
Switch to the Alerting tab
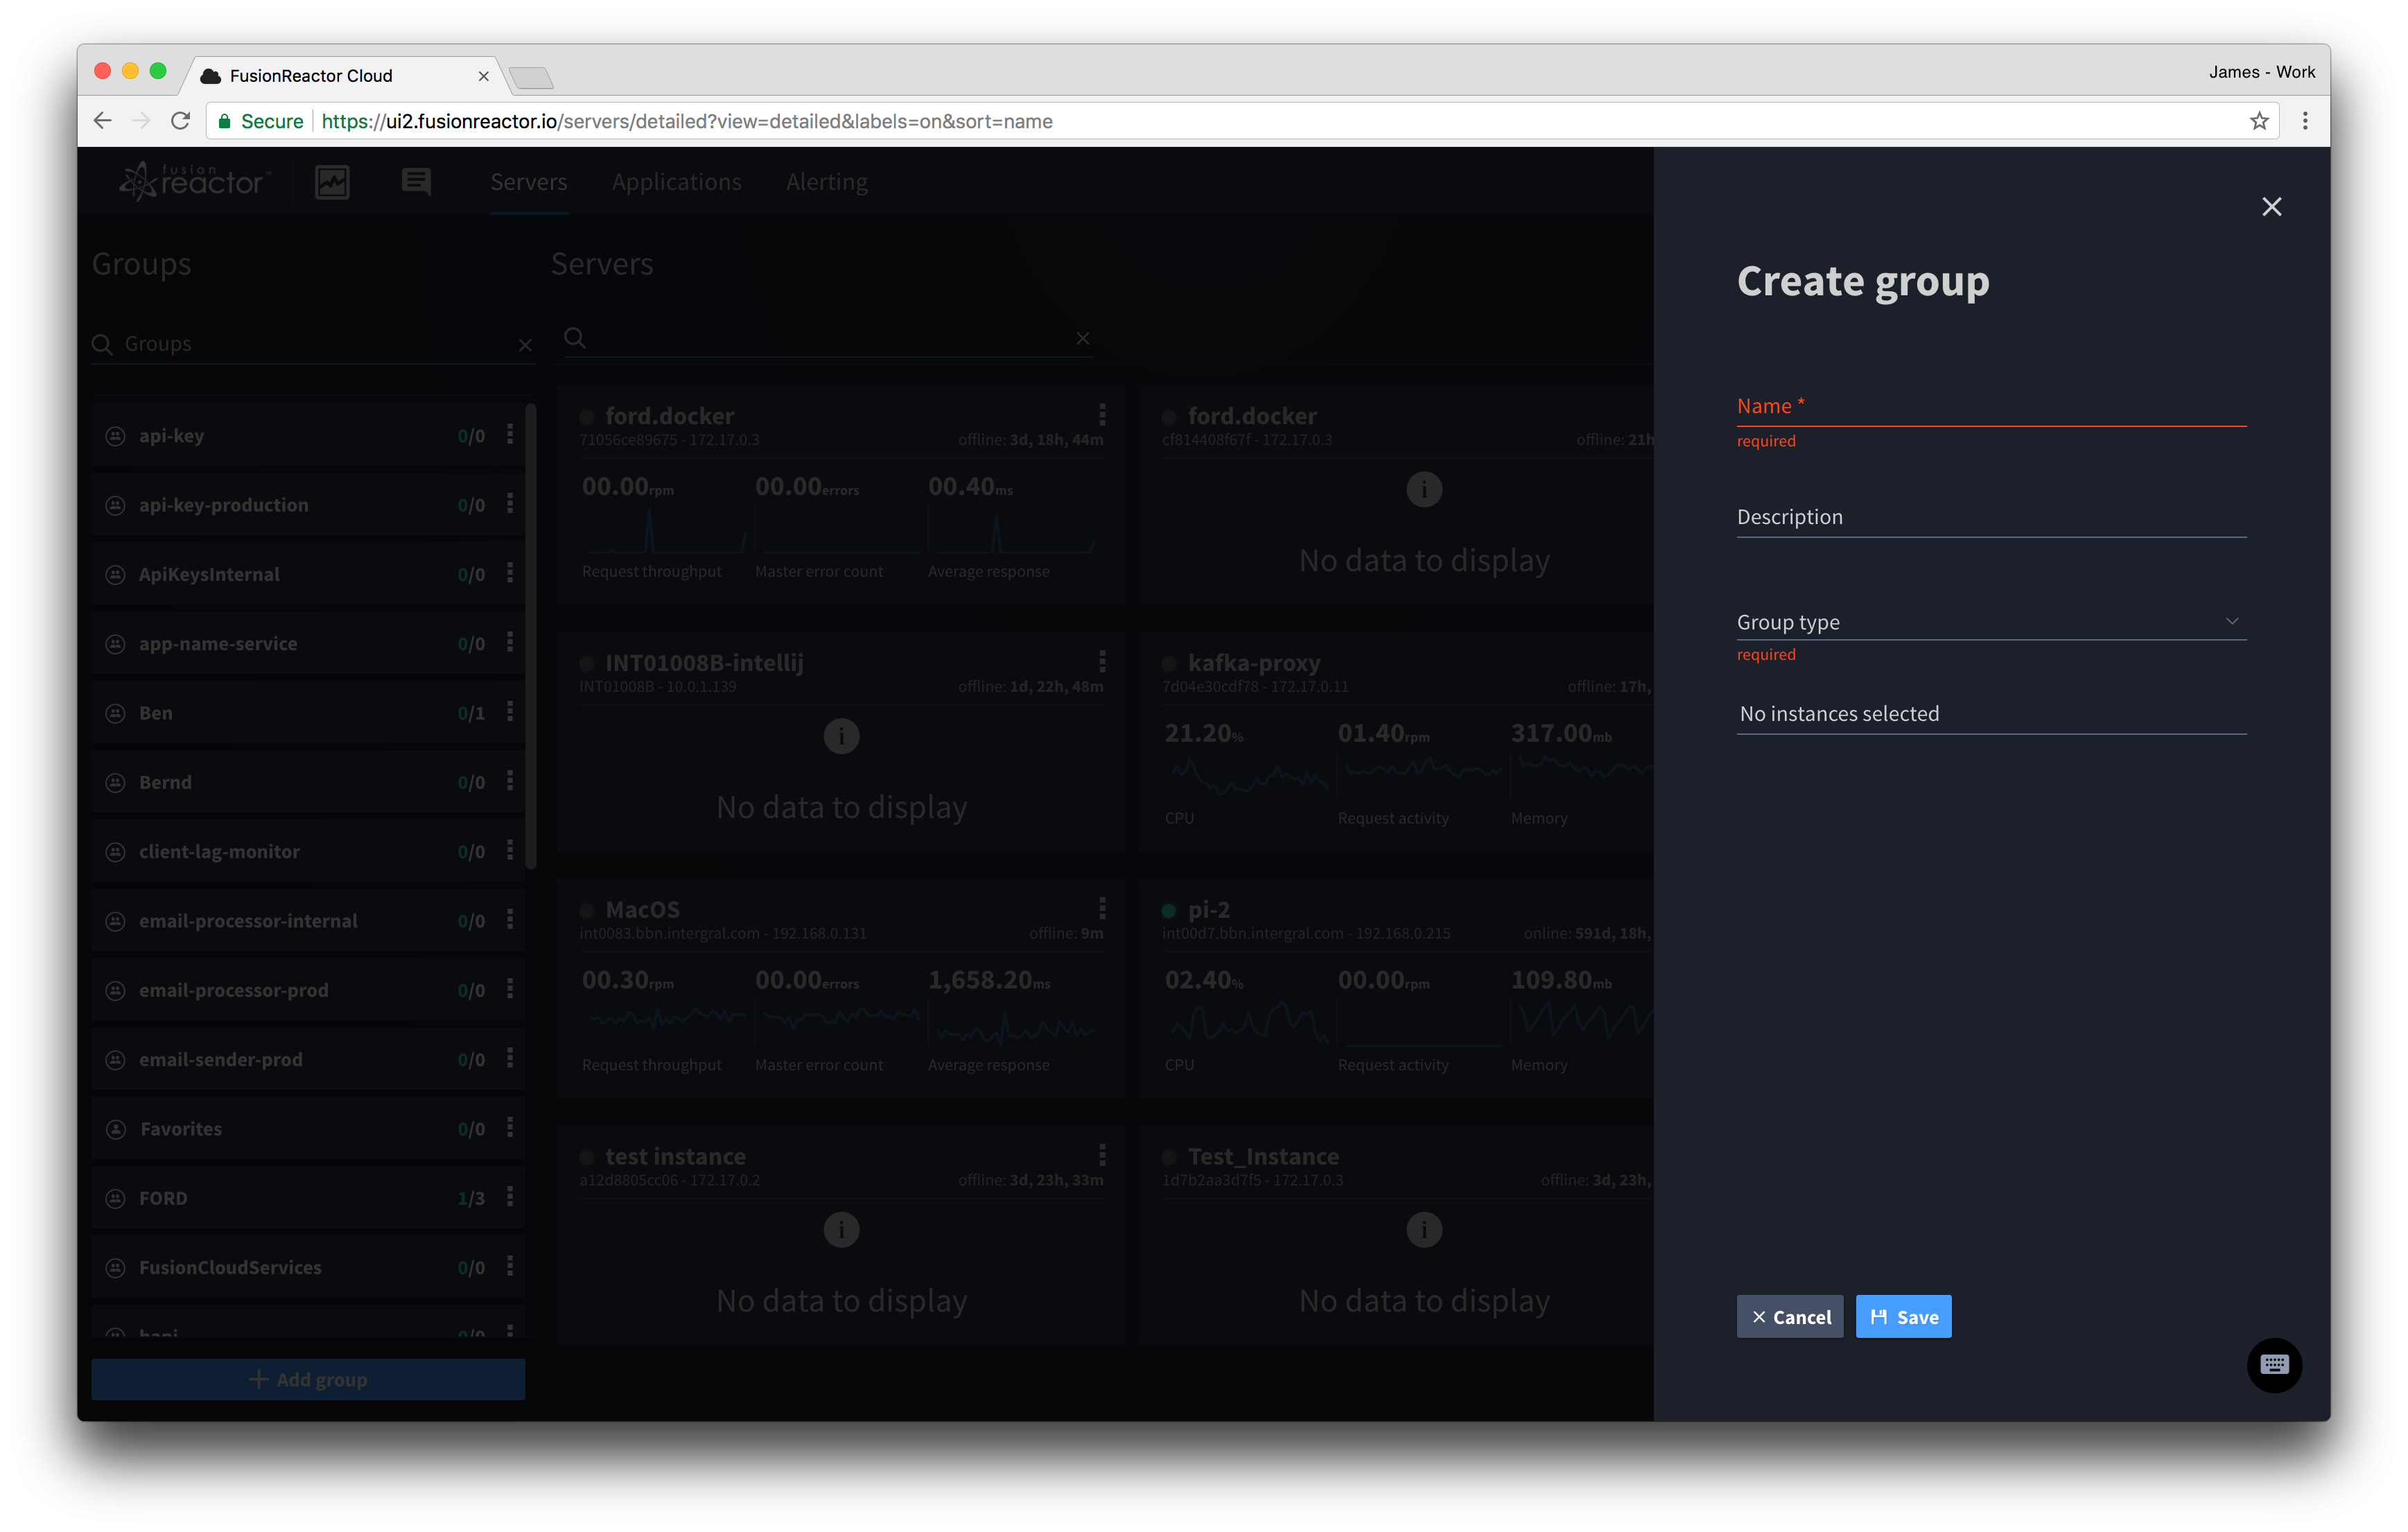click(827, 182)
